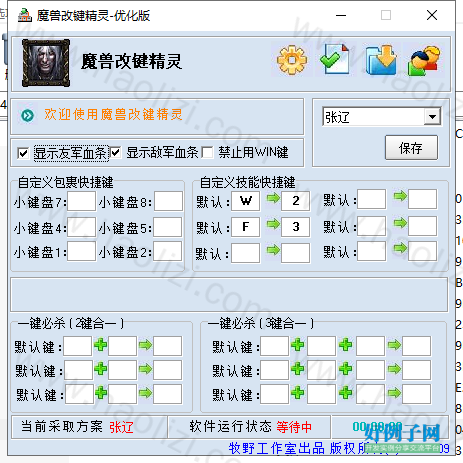The height and width of the screenshot is (463, 463).
Task: Toggle 显示敌军血条 checkbox
Action: [x=116, y=153]
